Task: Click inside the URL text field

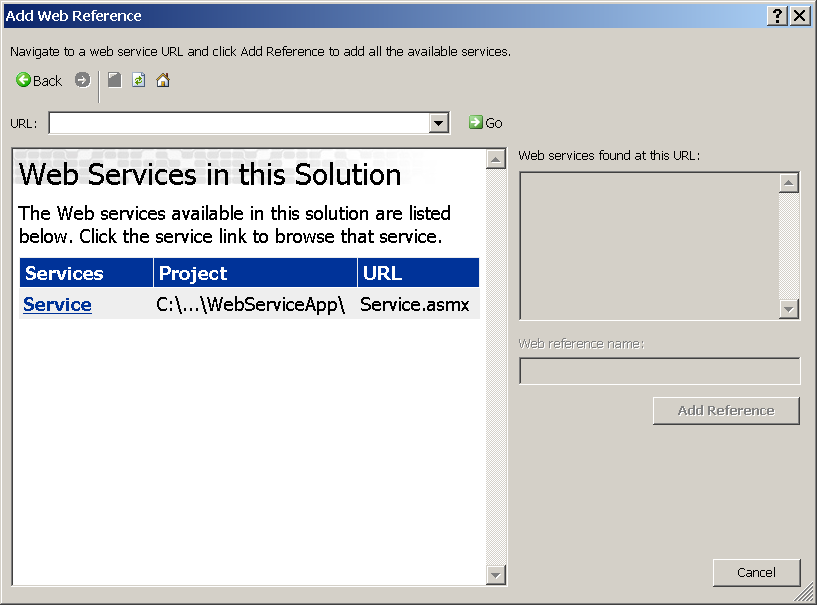Action: tap(238, 123)
